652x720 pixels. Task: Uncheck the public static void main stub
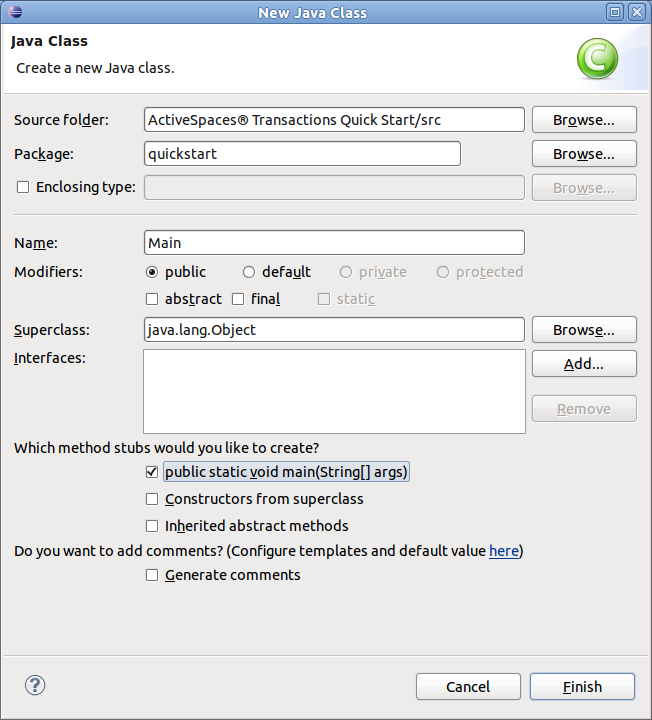click(x=152, y=472)
